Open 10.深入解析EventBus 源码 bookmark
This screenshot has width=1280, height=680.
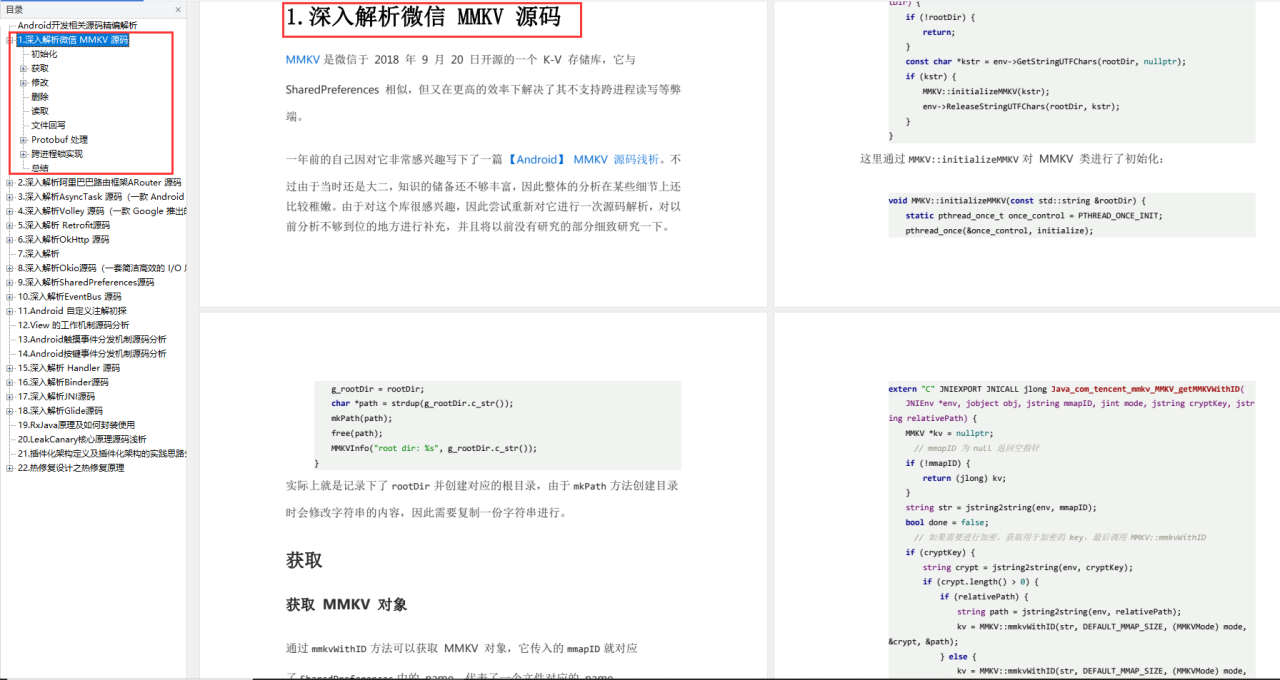[x=69, y=297]
